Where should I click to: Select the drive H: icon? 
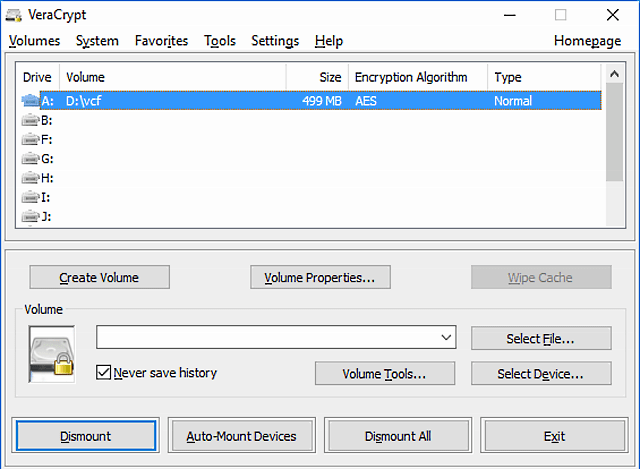click(30, 178)
